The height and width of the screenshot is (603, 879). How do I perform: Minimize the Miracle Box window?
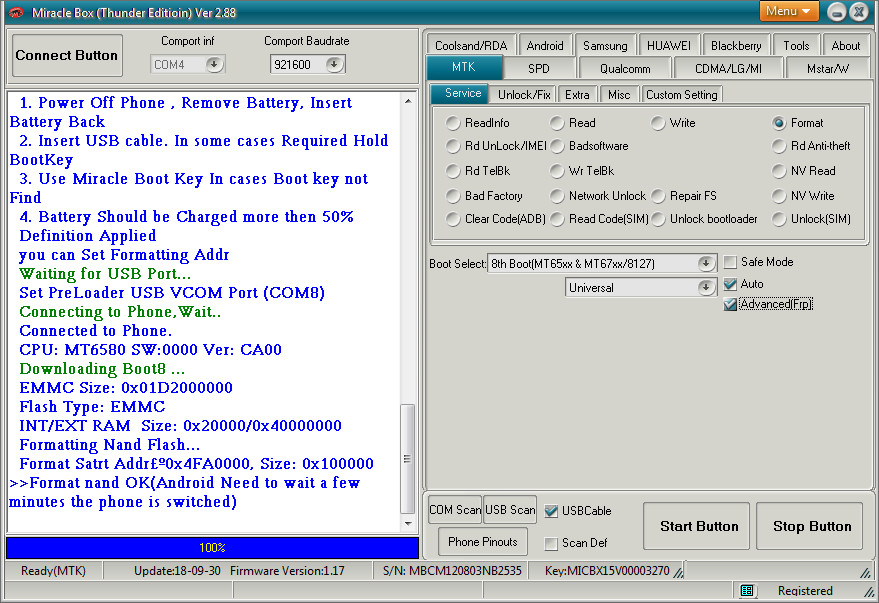click(x=836, y=12)
